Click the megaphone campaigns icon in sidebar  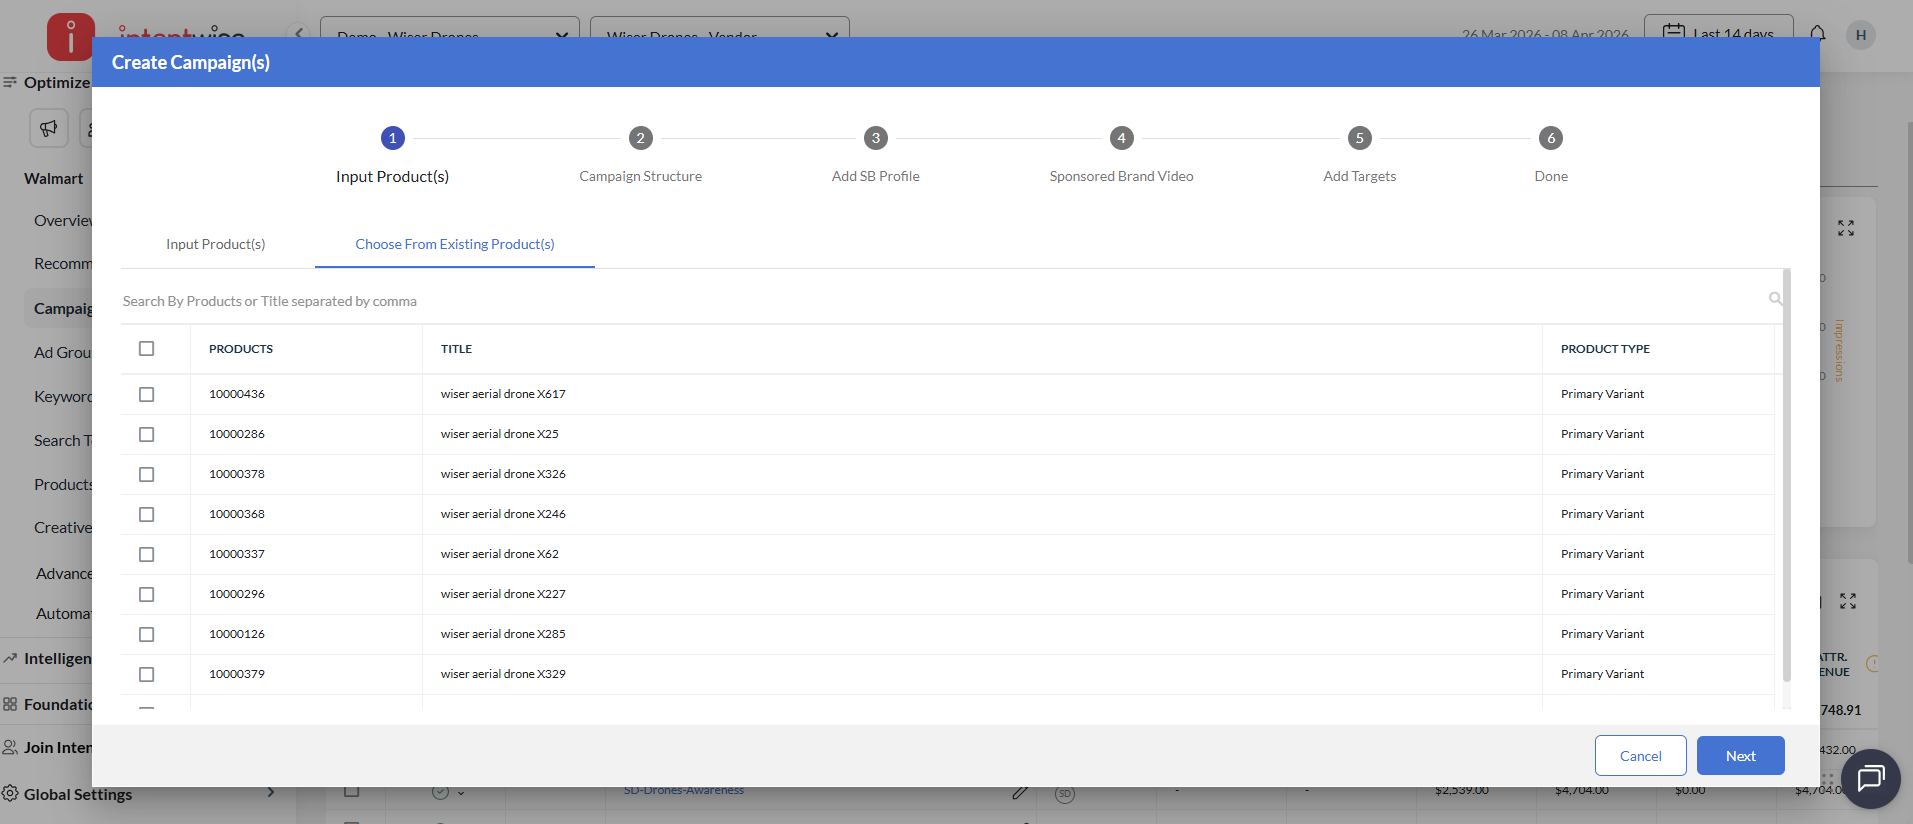(48, 128)
